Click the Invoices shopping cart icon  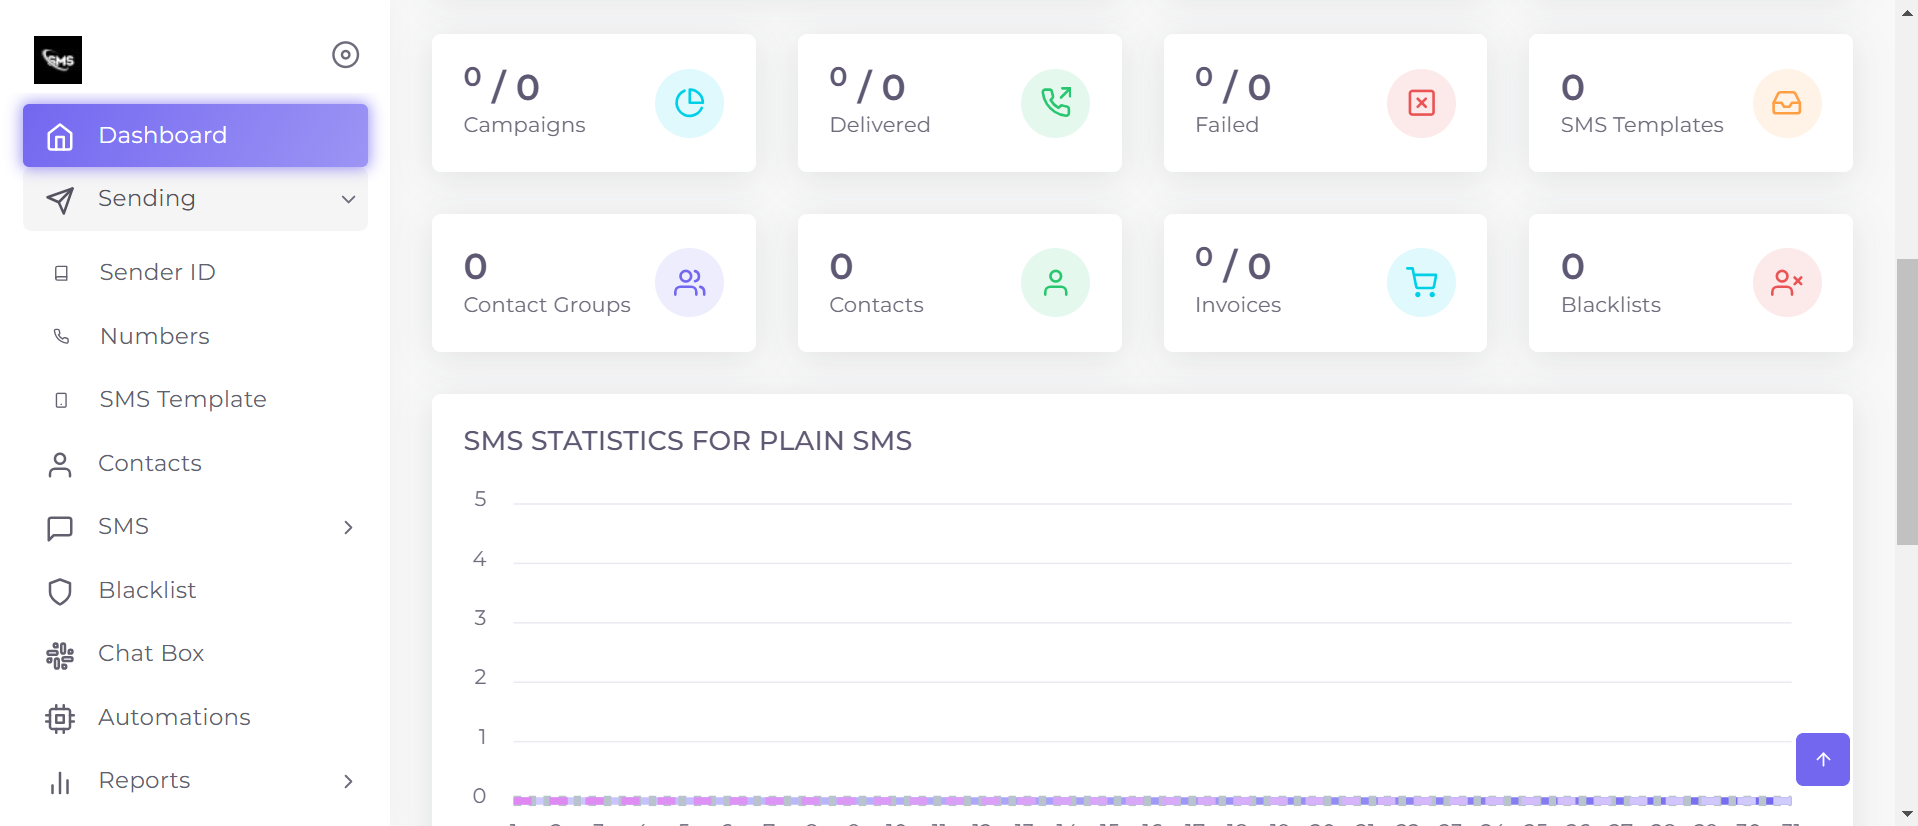click(1421, 282)
